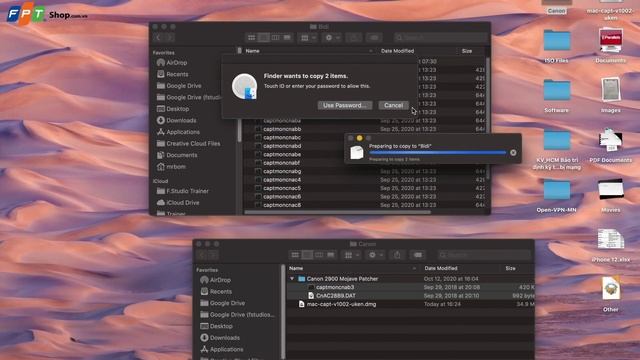The image size is (640, 360).
Task: Focus the search field in Canon window
Action: coord(484,255)
